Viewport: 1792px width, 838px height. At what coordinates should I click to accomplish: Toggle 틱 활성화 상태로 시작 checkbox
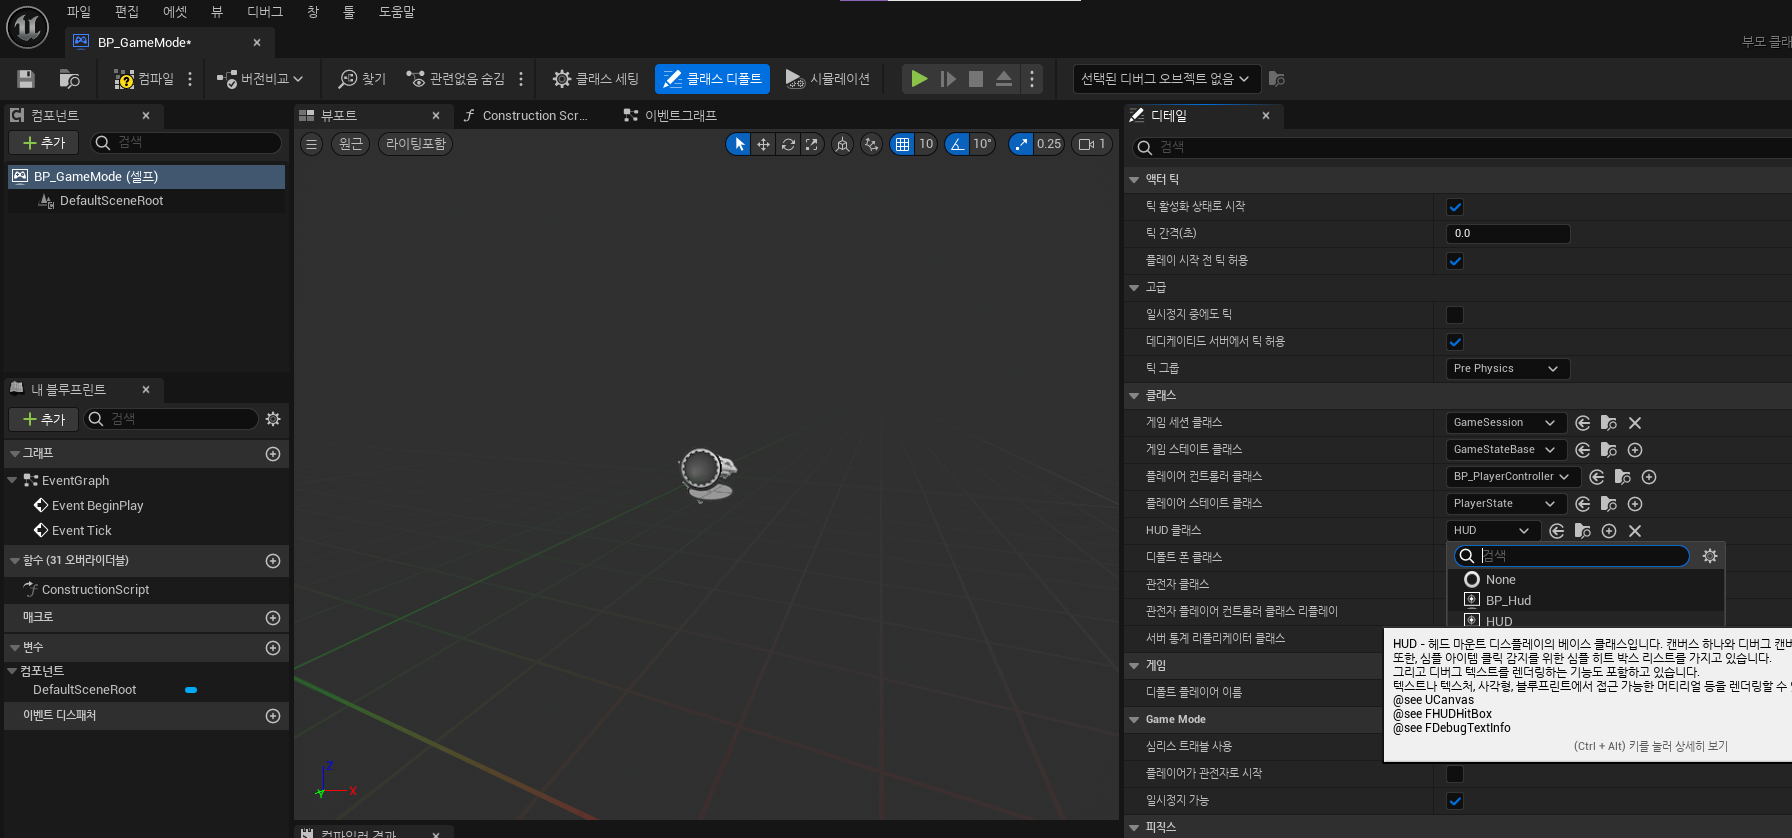click(x=1455, y=207)
